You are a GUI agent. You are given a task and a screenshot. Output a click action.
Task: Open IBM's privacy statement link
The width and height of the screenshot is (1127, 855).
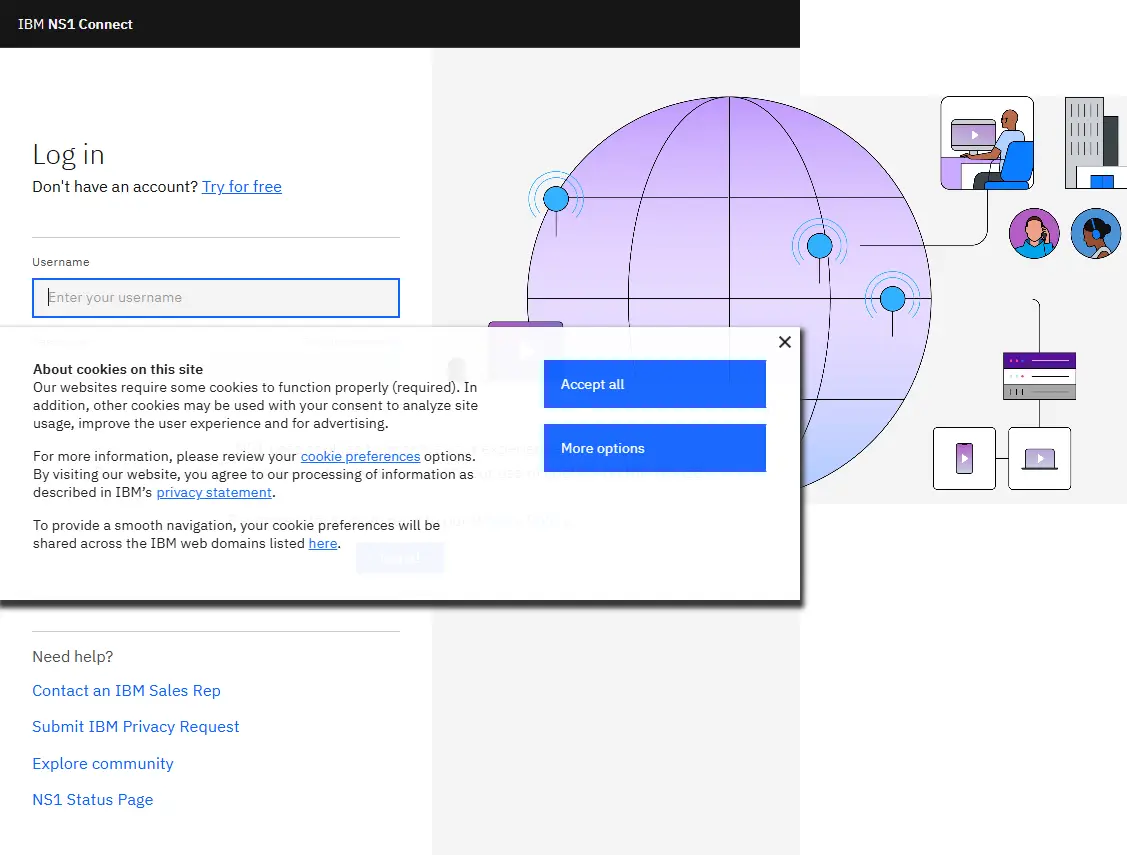tap(214, 492)
